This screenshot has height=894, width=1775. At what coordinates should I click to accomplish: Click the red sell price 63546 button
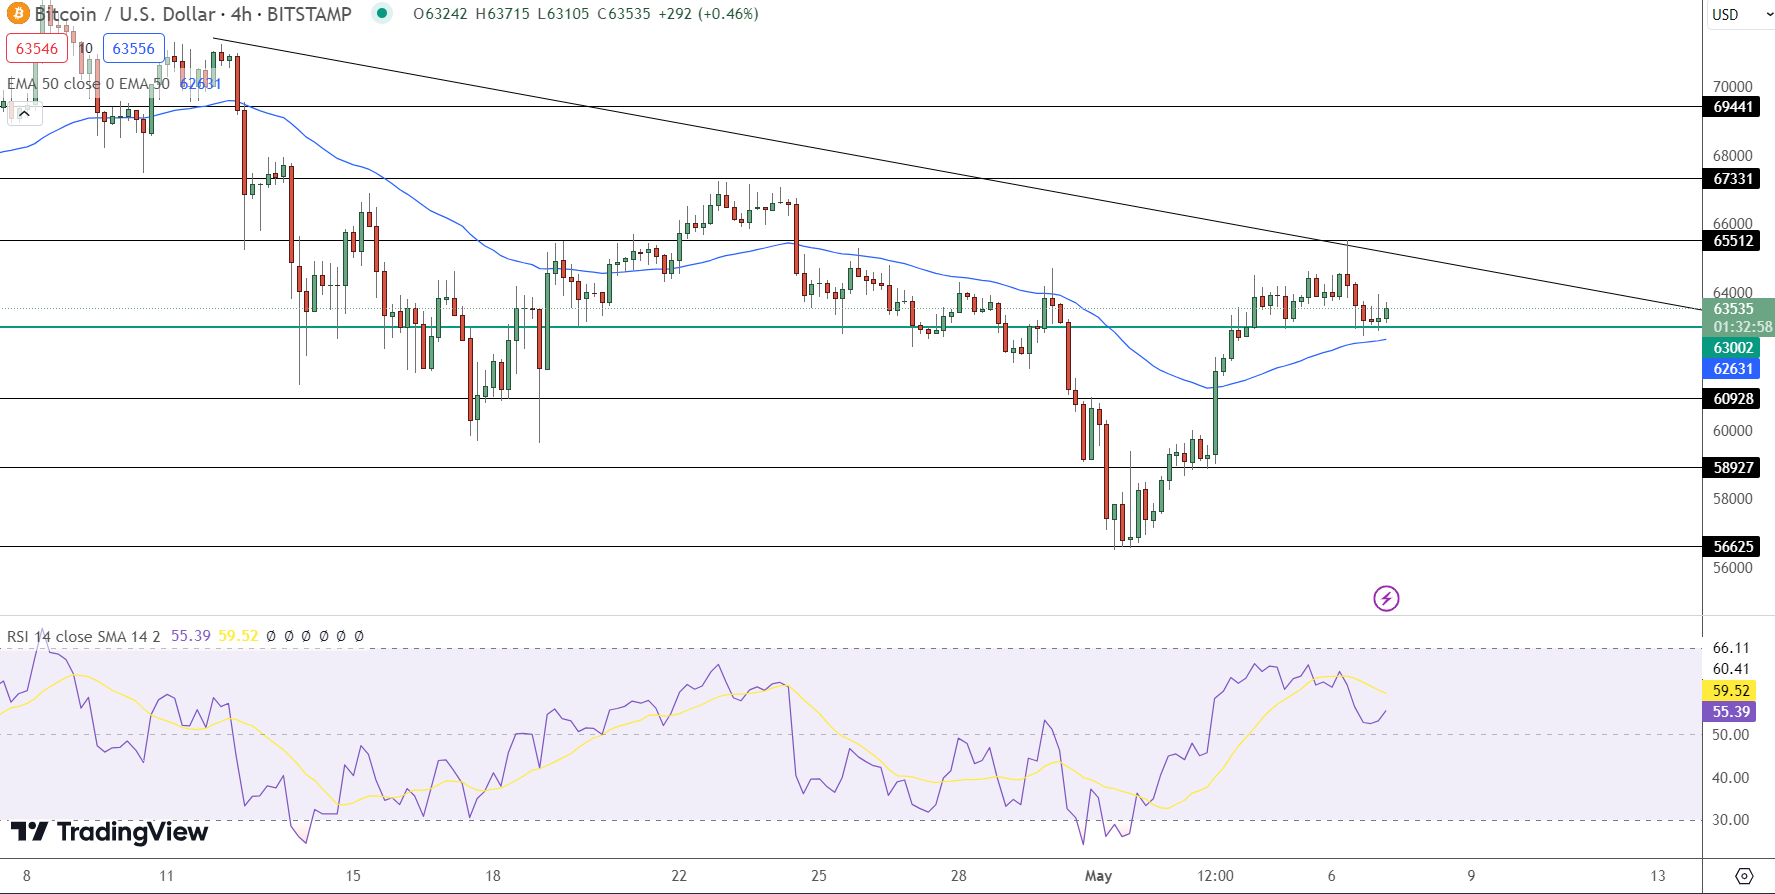pos(37,48)
